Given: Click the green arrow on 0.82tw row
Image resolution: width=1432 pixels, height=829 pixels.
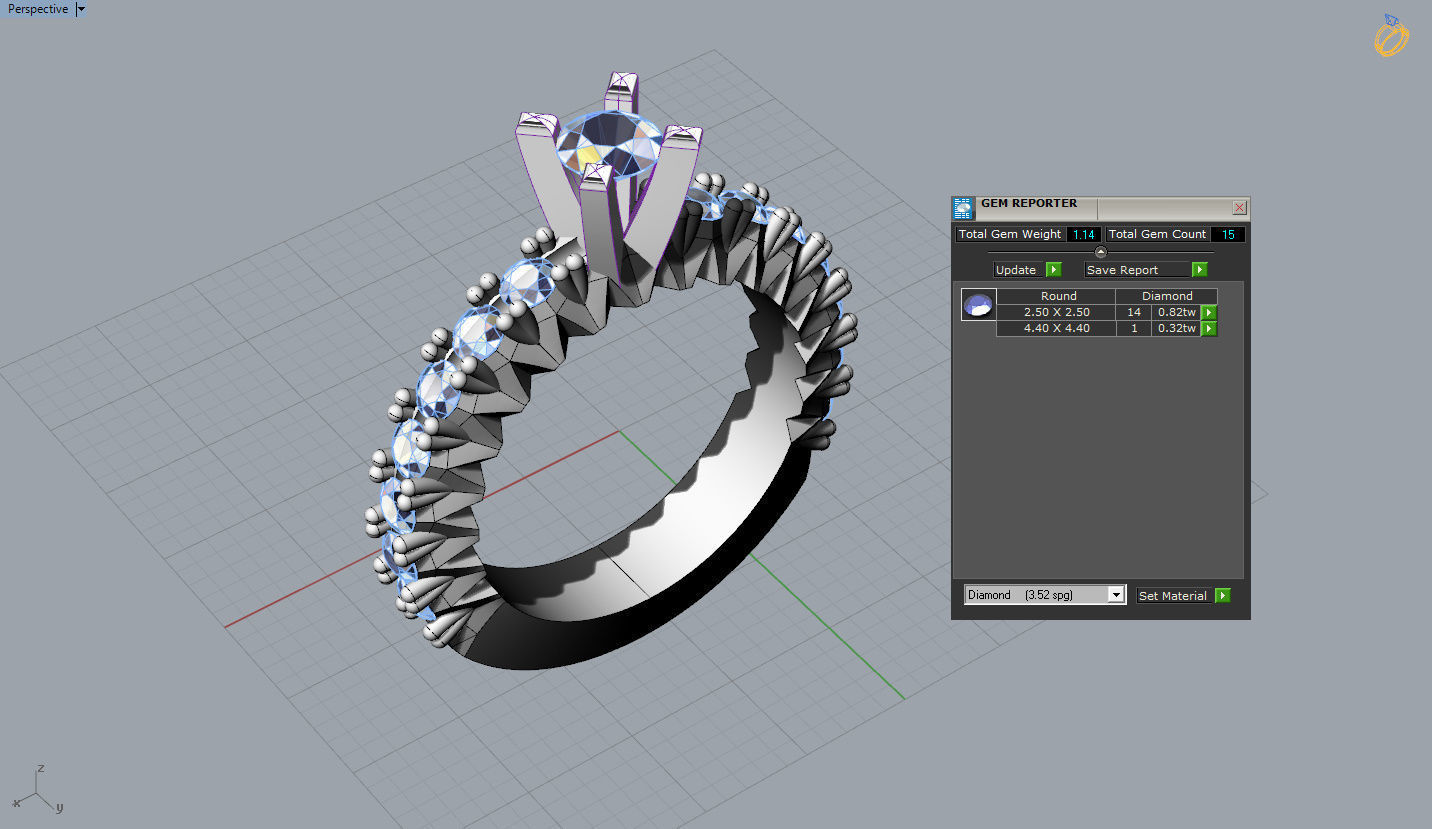Looking at the screenshot, I should [1209, 312].
